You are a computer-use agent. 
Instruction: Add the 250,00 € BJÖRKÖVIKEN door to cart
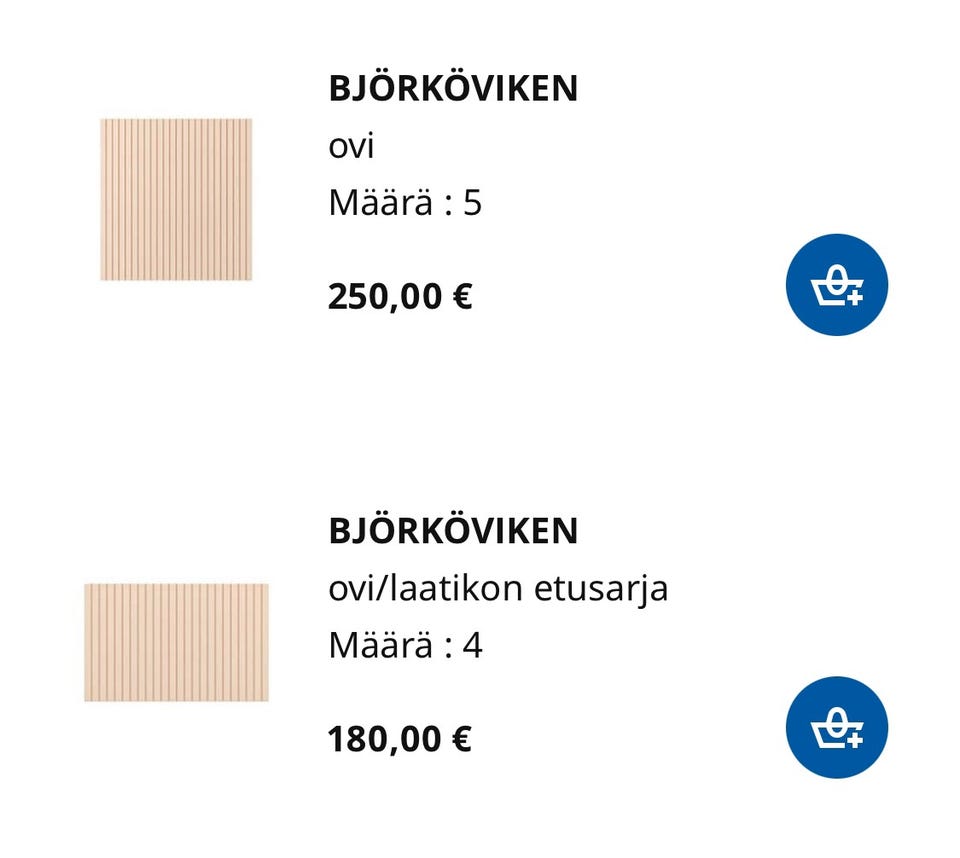(837, 285)
